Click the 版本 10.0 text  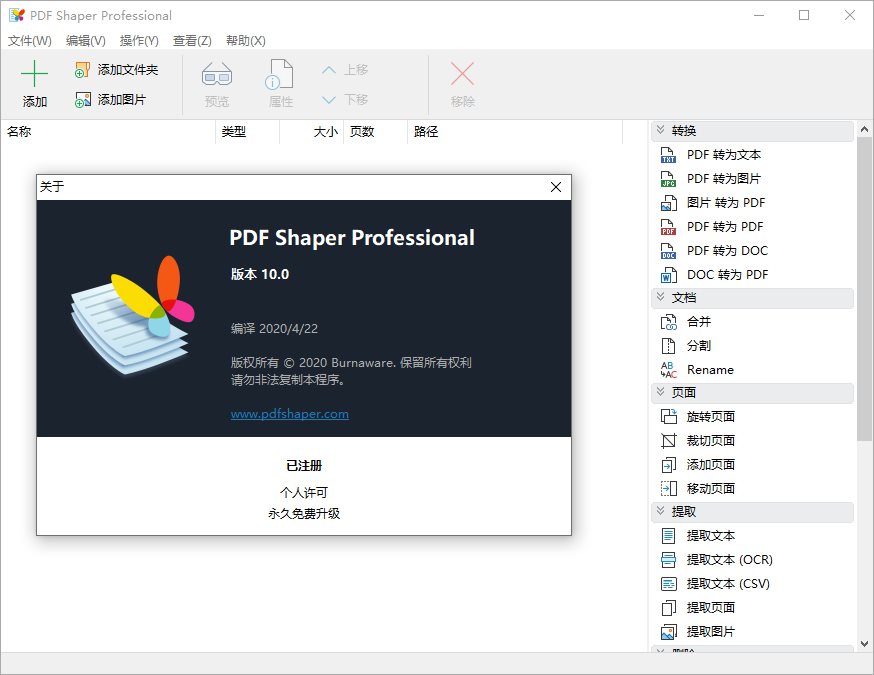point(260,274)
